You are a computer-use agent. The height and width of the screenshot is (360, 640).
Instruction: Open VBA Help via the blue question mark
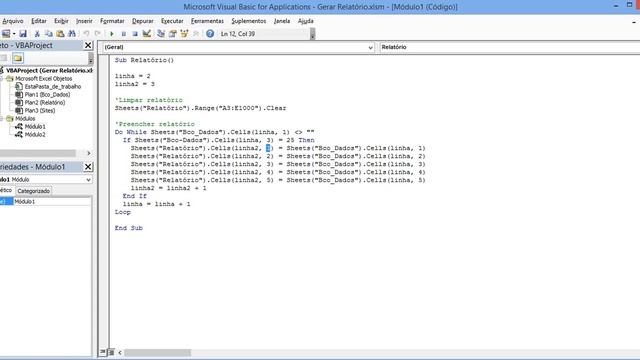click(x=210, y=34)
